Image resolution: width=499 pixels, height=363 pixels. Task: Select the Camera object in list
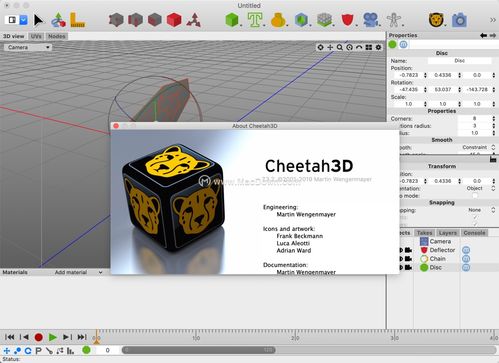440,241
